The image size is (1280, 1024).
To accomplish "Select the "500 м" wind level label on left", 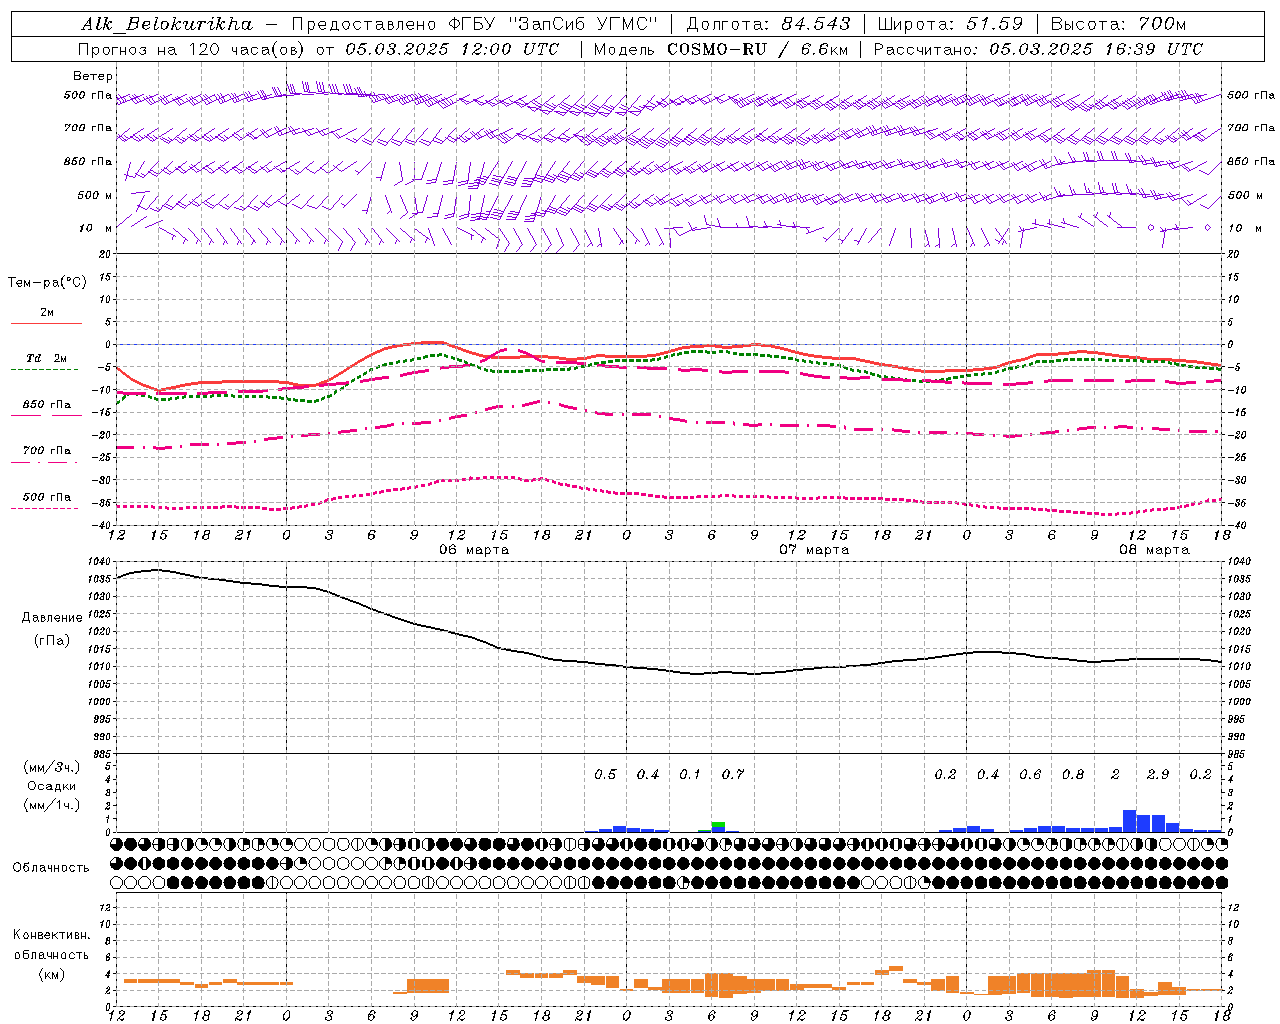I will click(x=95, y=195).
